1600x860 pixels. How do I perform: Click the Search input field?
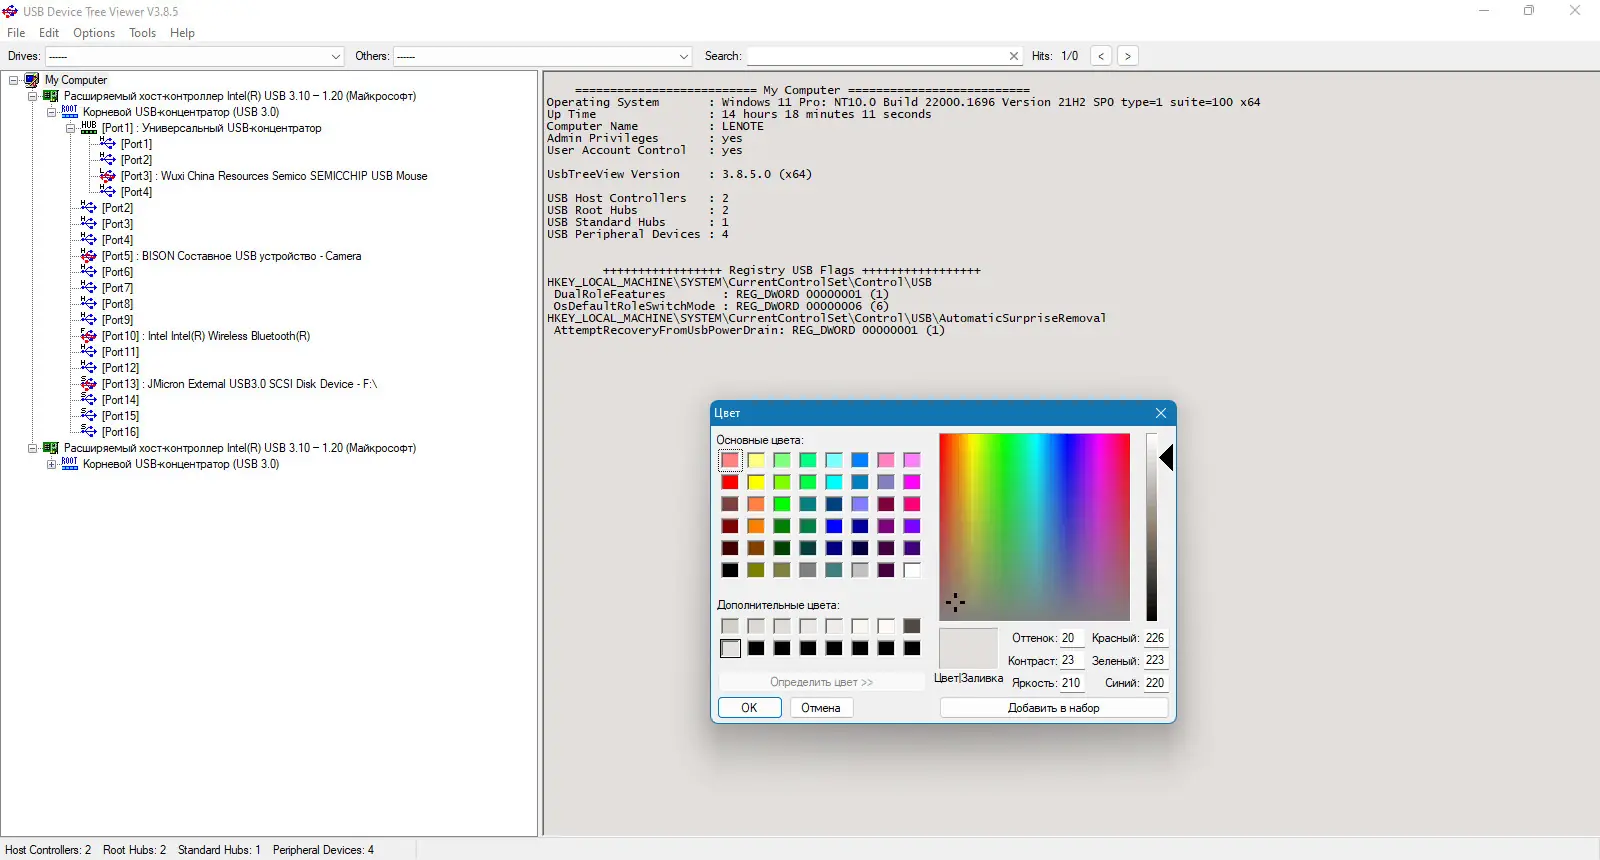pos(878,56)
